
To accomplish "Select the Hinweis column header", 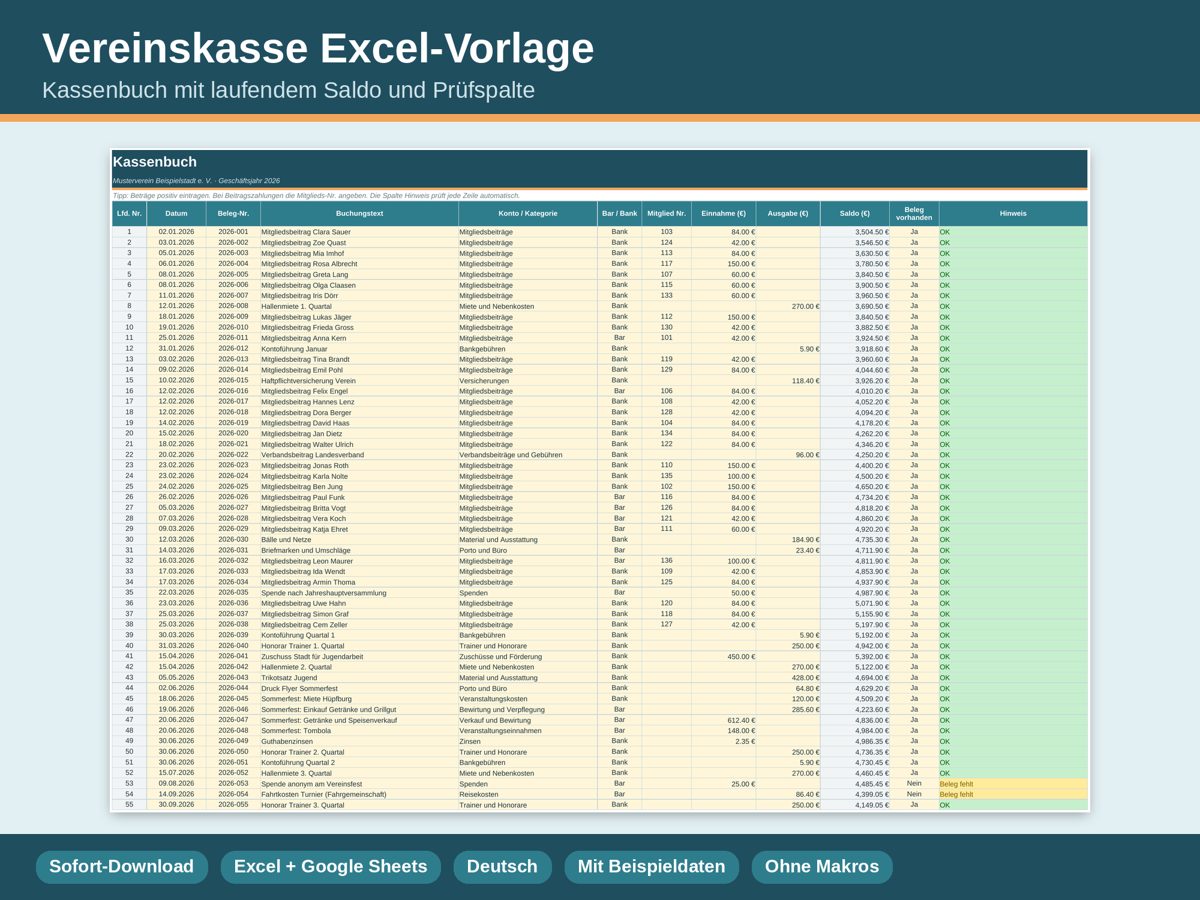I will [1013, 213].
